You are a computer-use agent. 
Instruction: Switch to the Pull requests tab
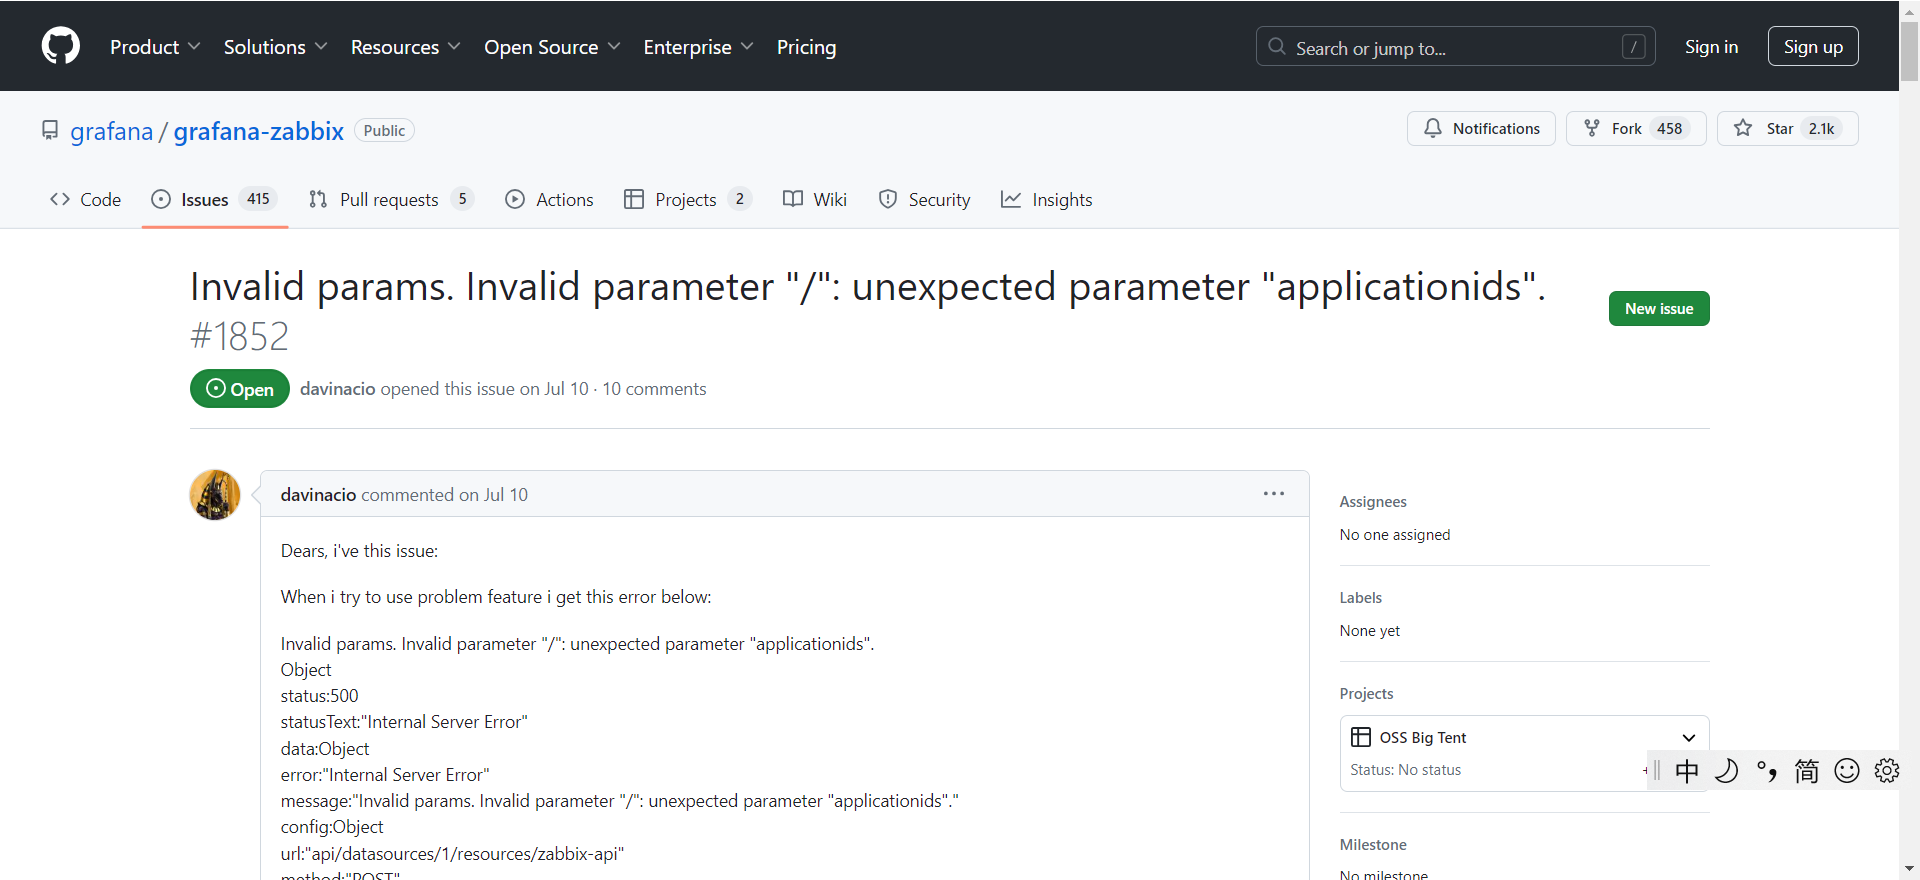pos(389,200)
